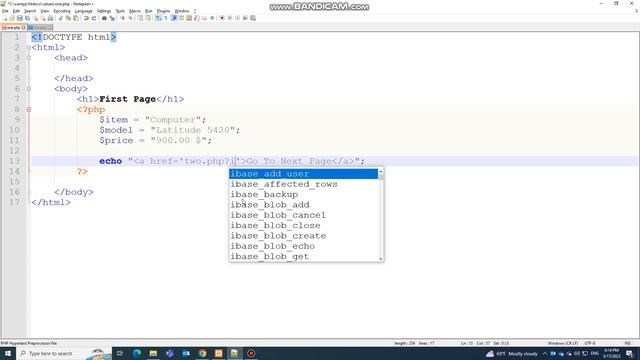Open the Language menu
The height and width of the screenshot is (360, 640).
84,11
